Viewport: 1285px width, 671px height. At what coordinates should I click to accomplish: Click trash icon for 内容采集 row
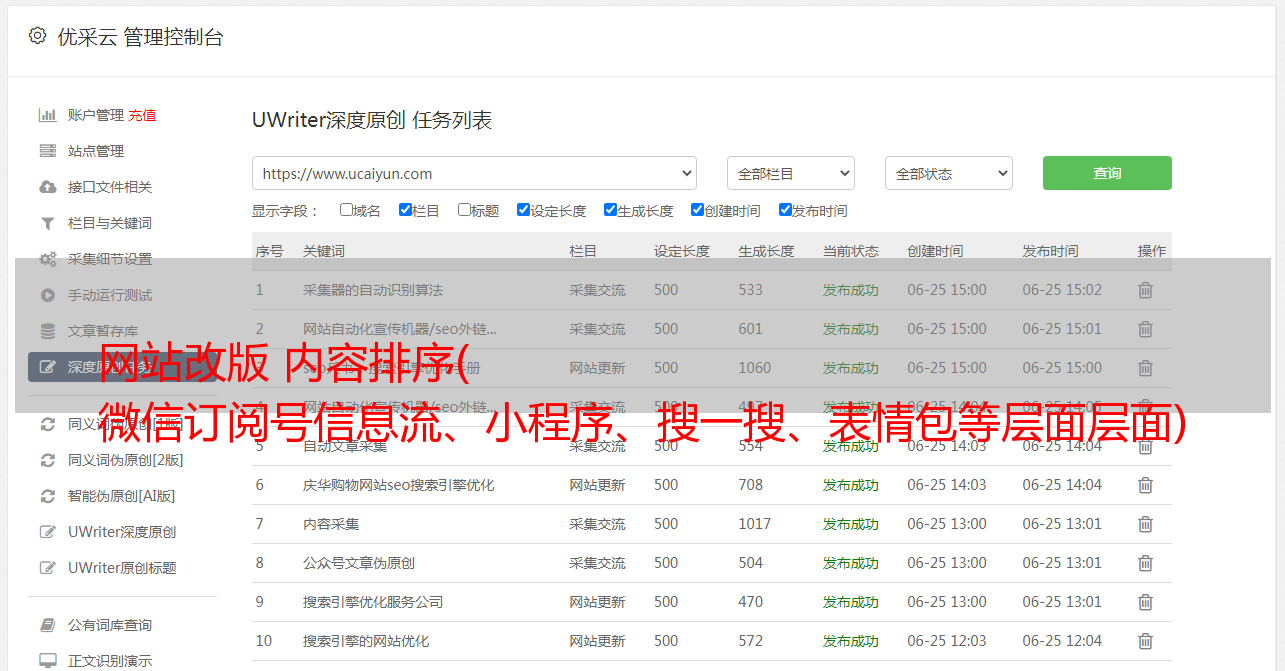pos(1145,524)
